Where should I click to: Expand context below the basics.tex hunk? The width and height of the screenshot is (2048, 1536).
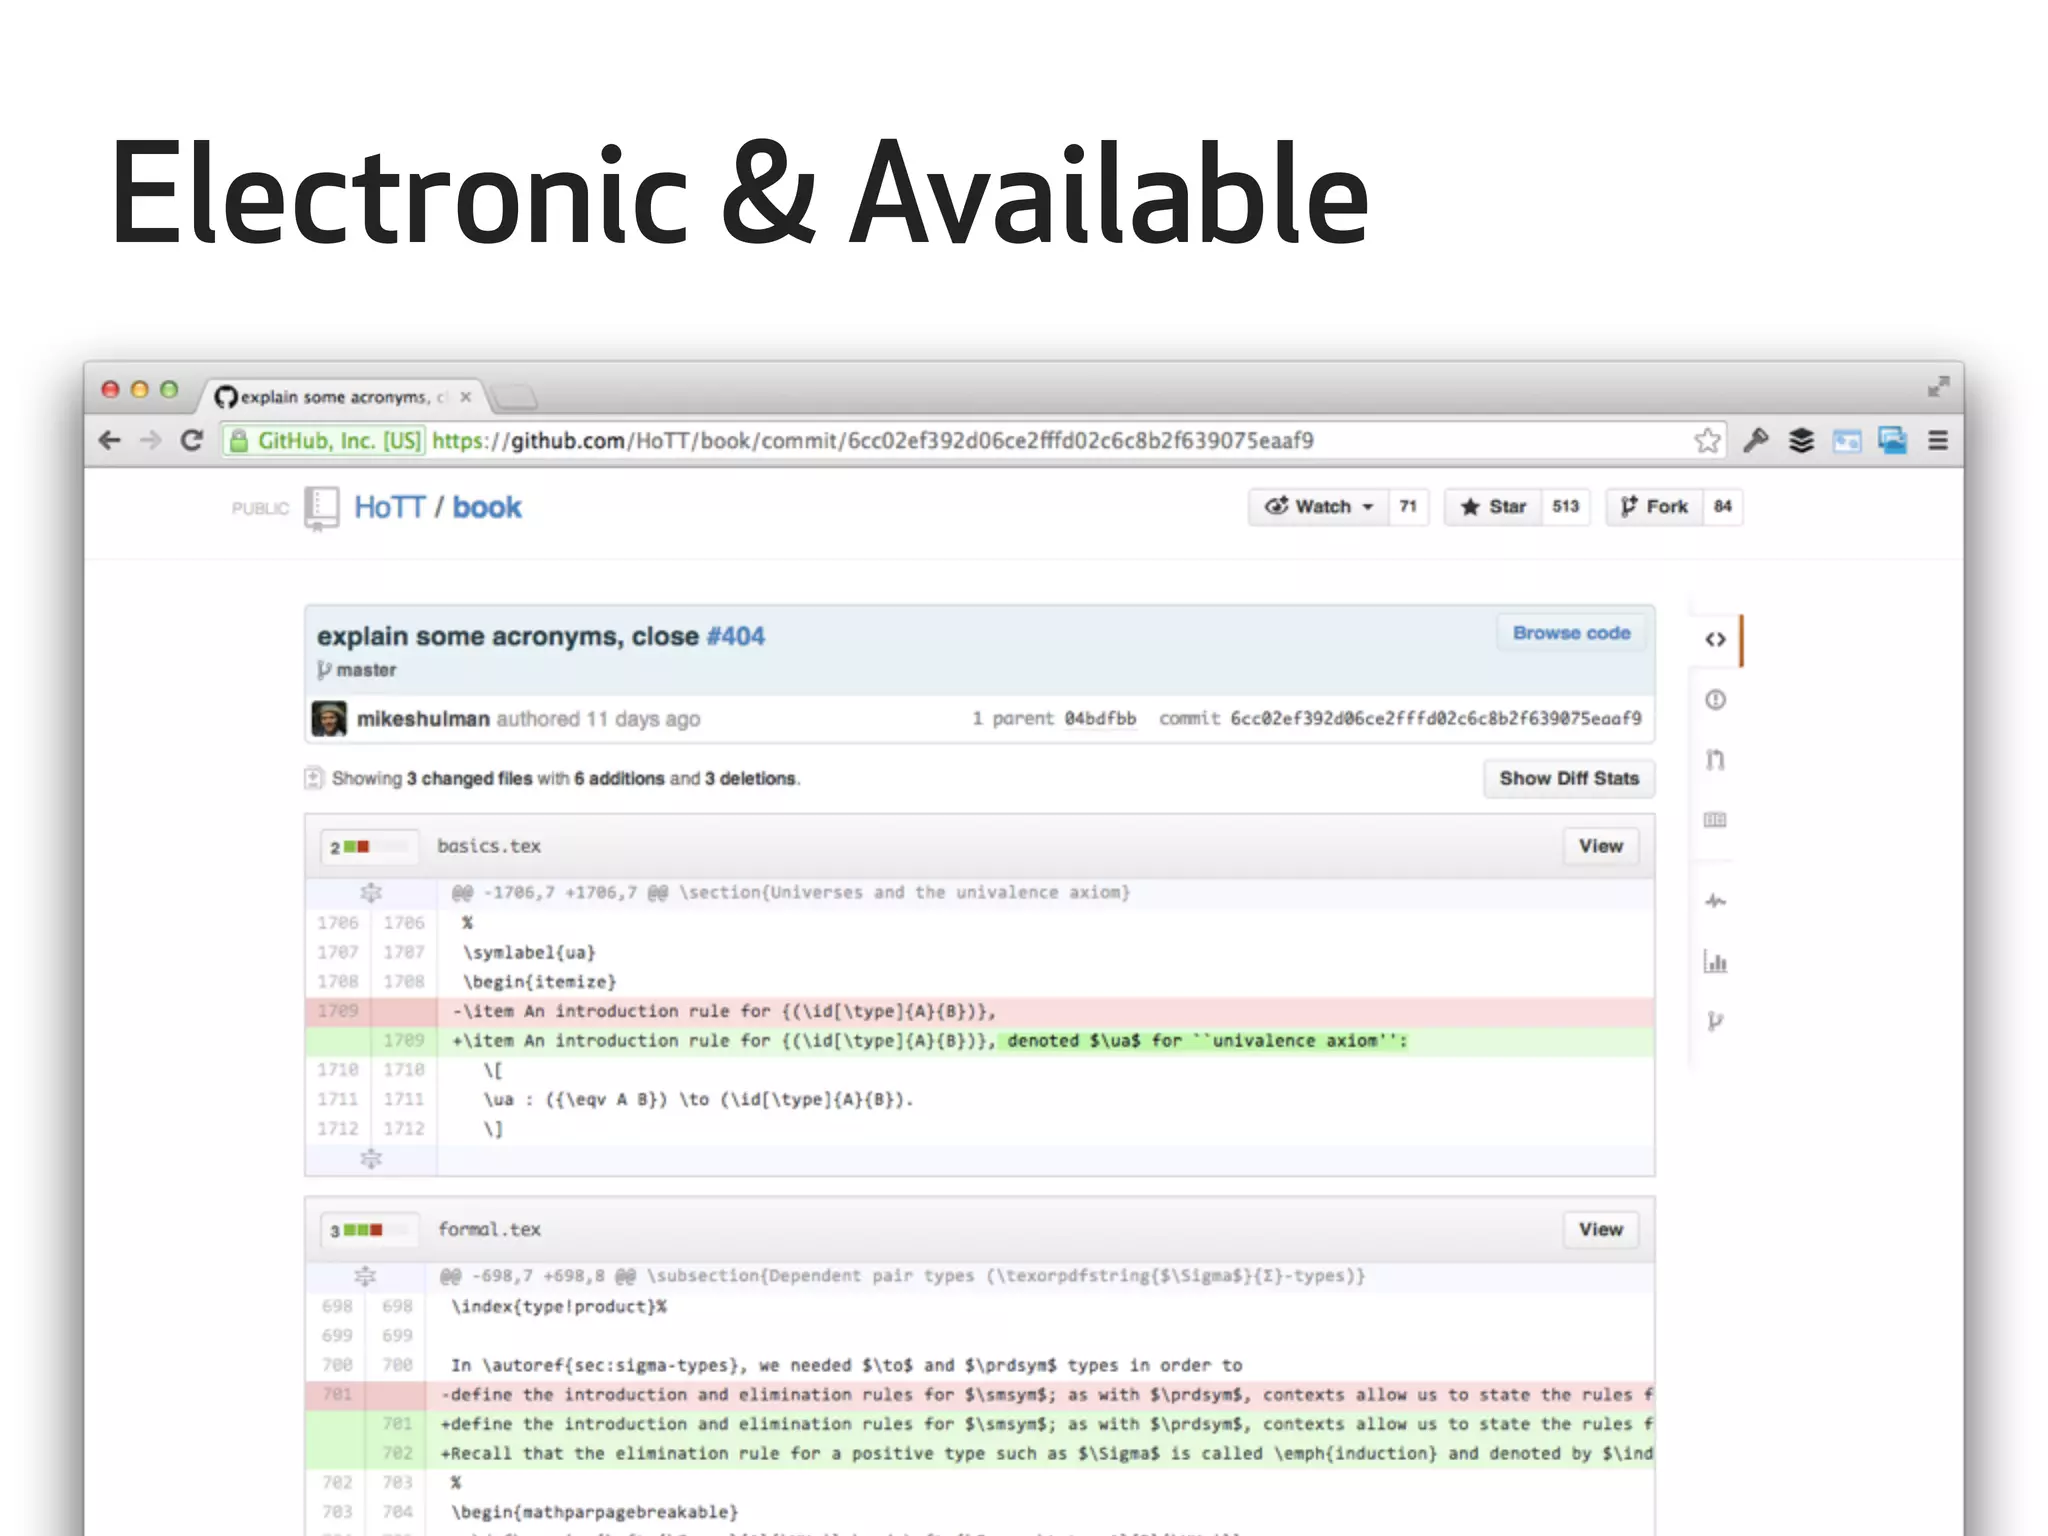(x=371, y=1159)
